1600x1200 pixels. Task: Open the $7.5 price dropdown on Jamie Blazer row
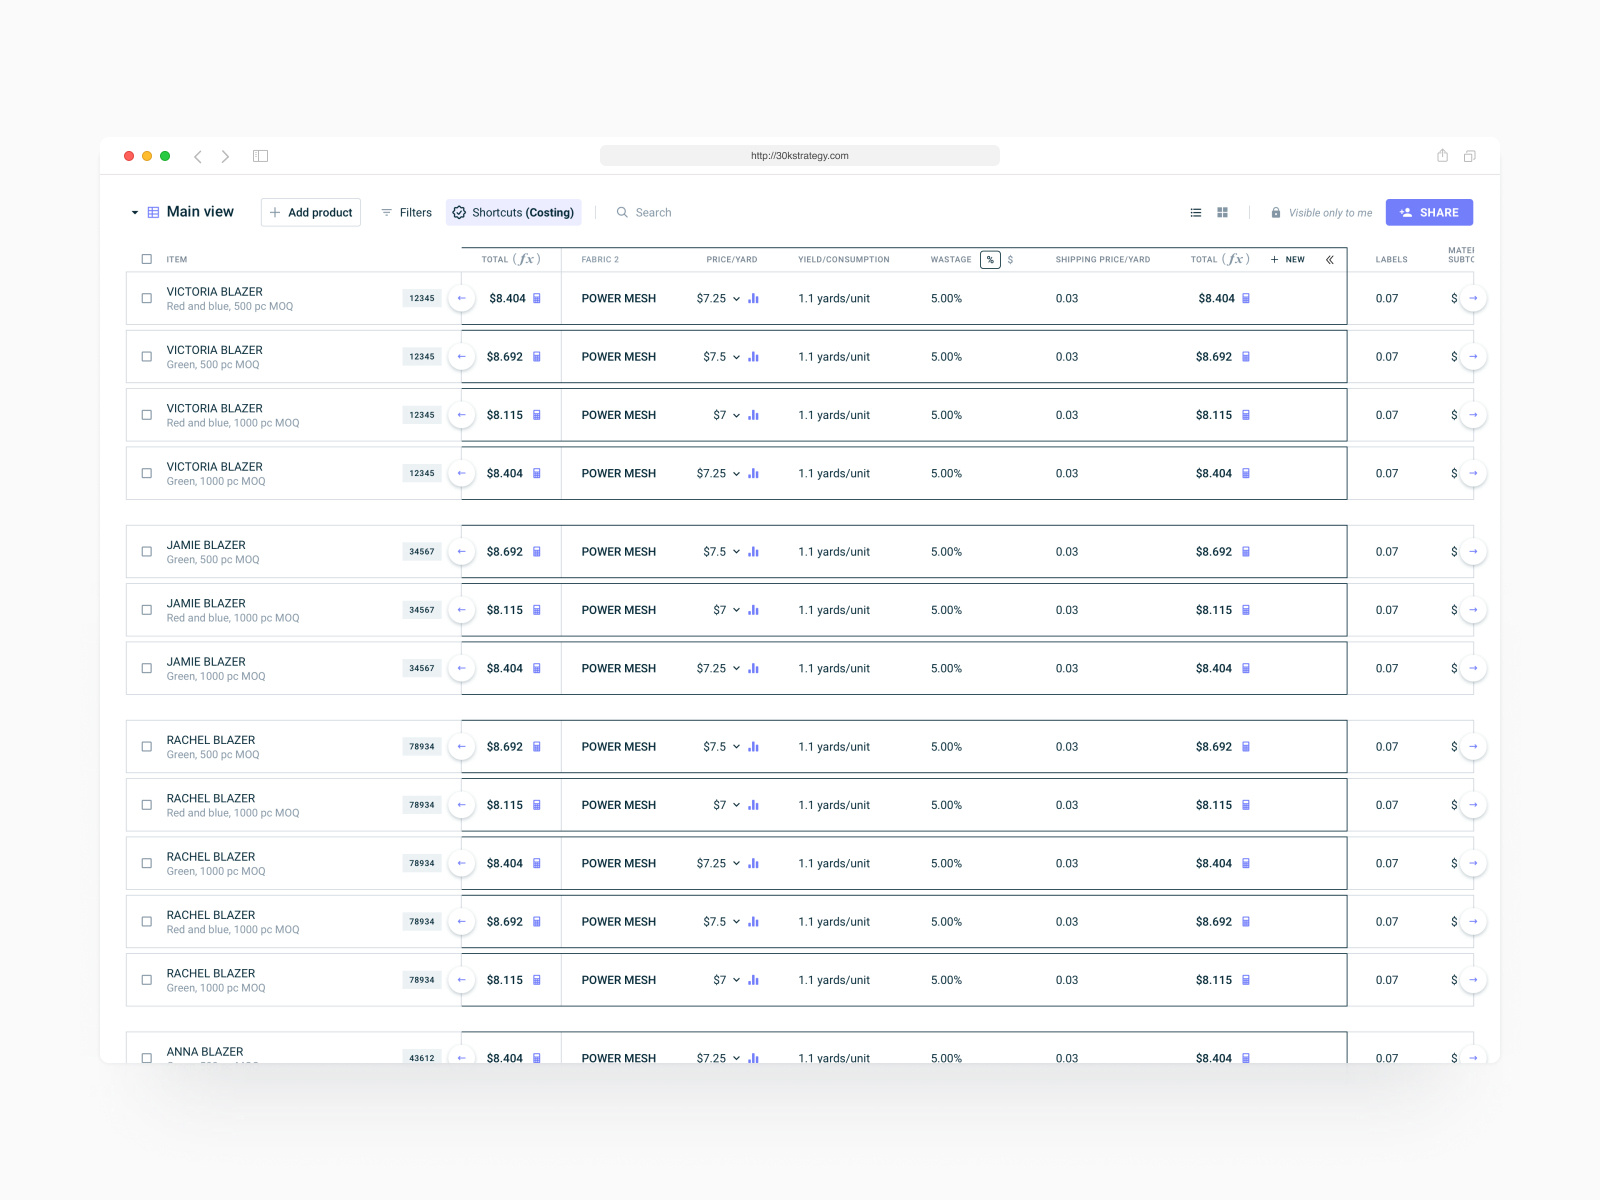pos(737,551)
